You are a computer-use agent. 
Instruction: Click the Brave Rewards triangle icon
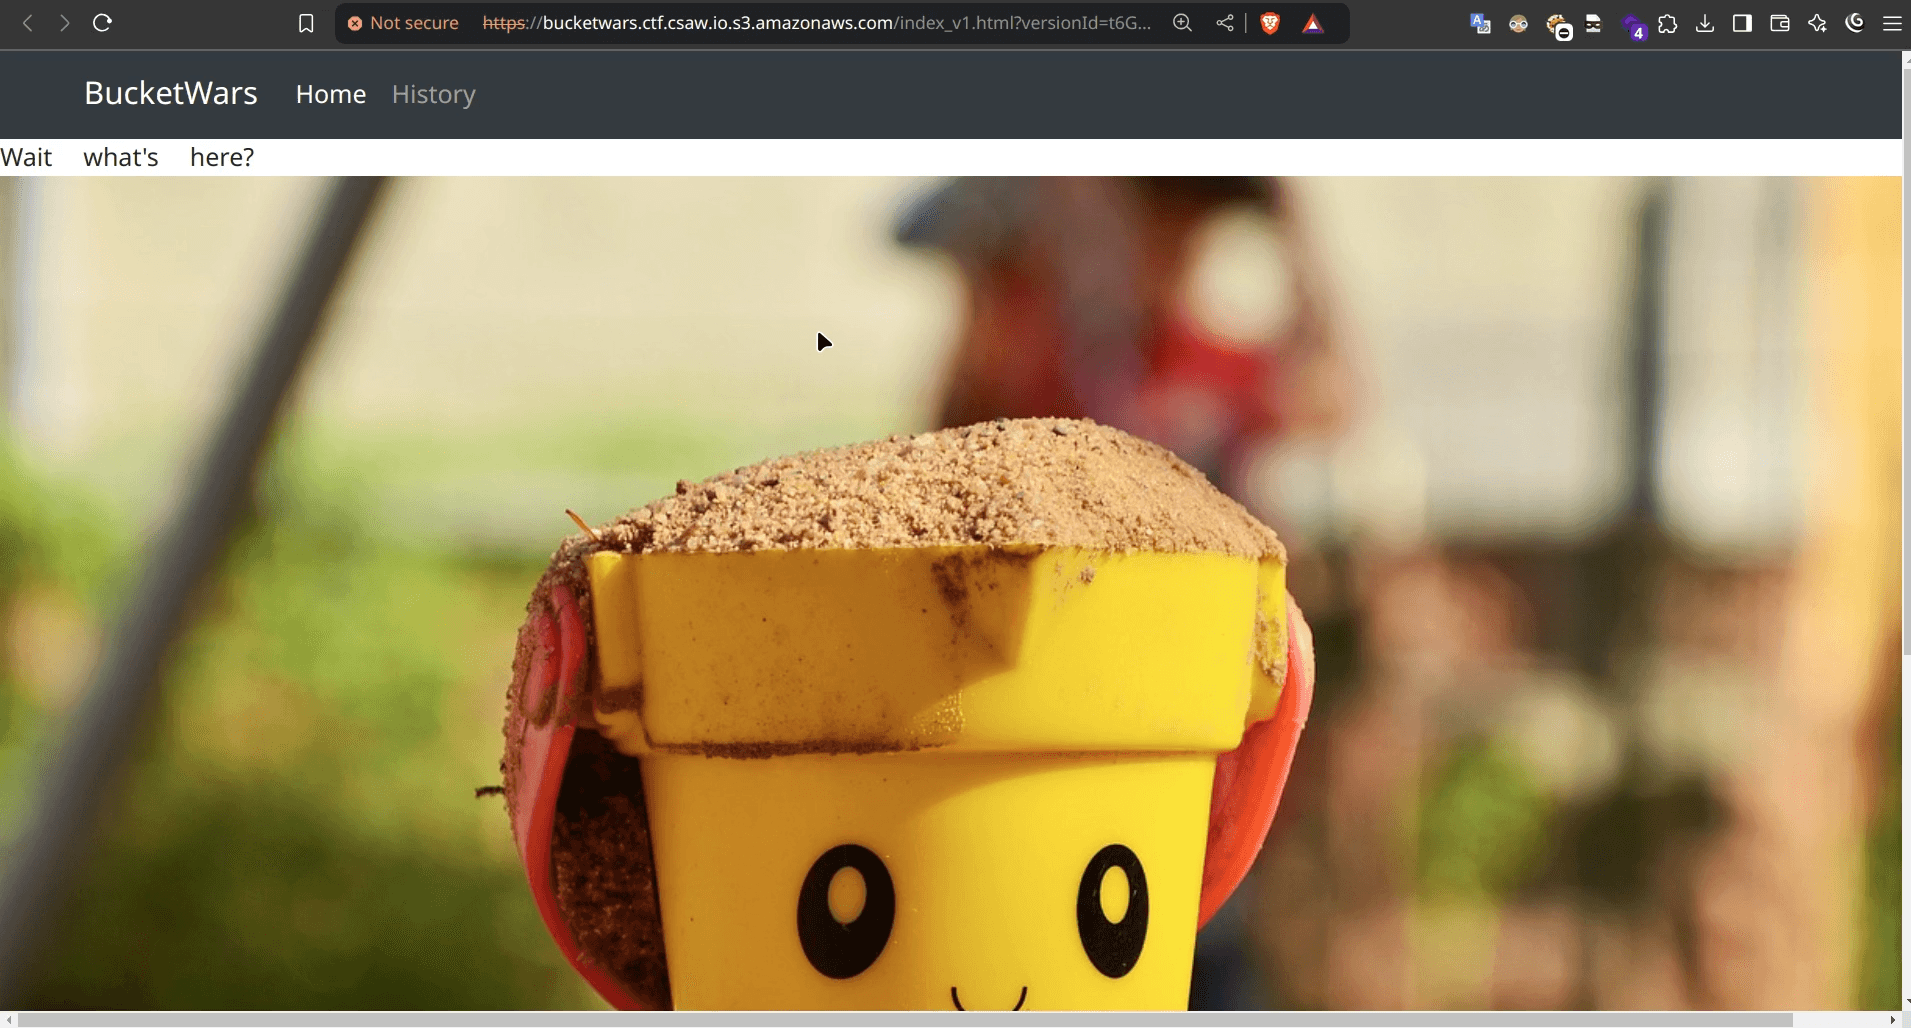coord(1313,24)
